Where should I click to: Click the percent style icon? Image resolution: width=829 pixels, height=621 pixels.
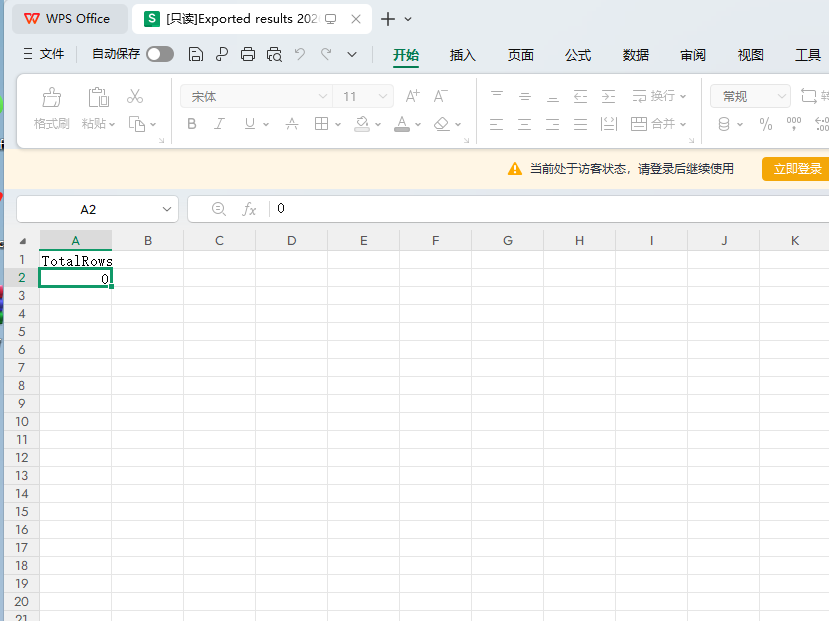point(766,124)
